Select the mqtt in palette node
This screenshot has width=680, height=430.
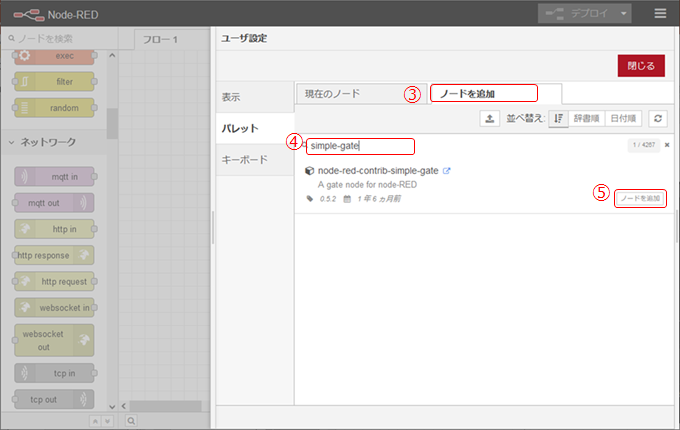point(55,176)
